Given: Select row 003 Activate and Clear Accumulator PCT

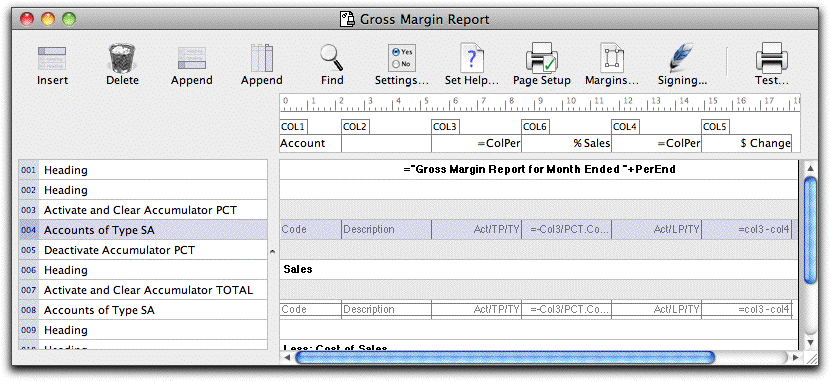Looking at the screenshot, I should click(x=143, y=210).
